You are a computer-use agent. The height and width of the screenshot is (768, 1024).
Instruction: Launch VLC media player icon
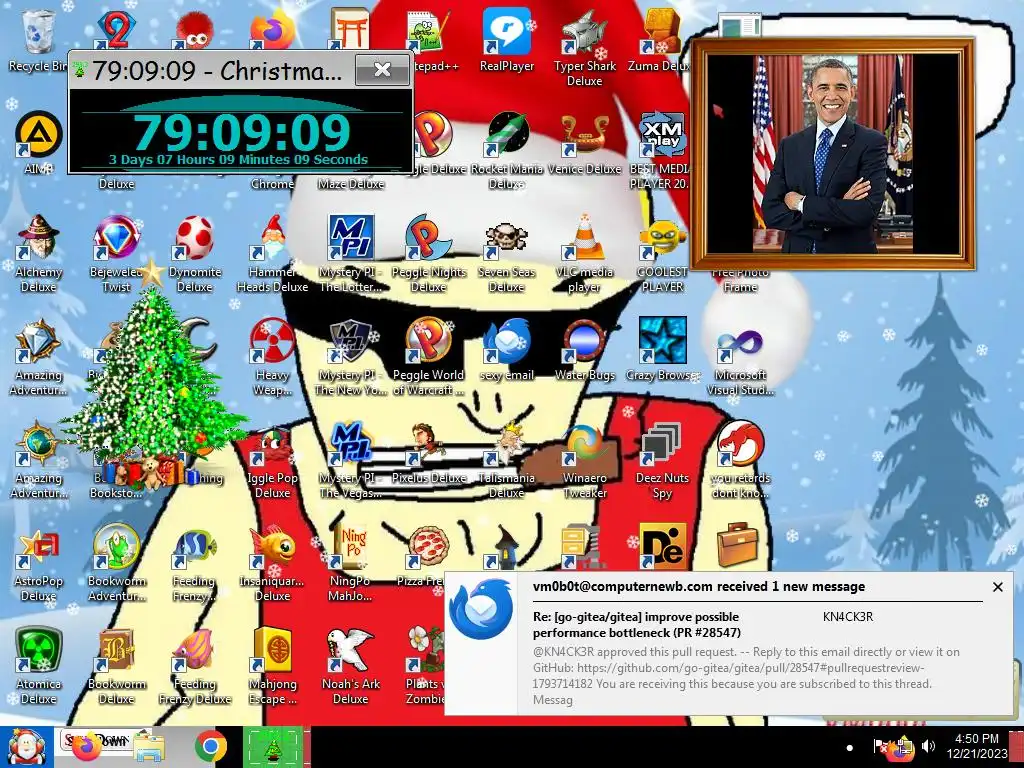coord(584,253)
